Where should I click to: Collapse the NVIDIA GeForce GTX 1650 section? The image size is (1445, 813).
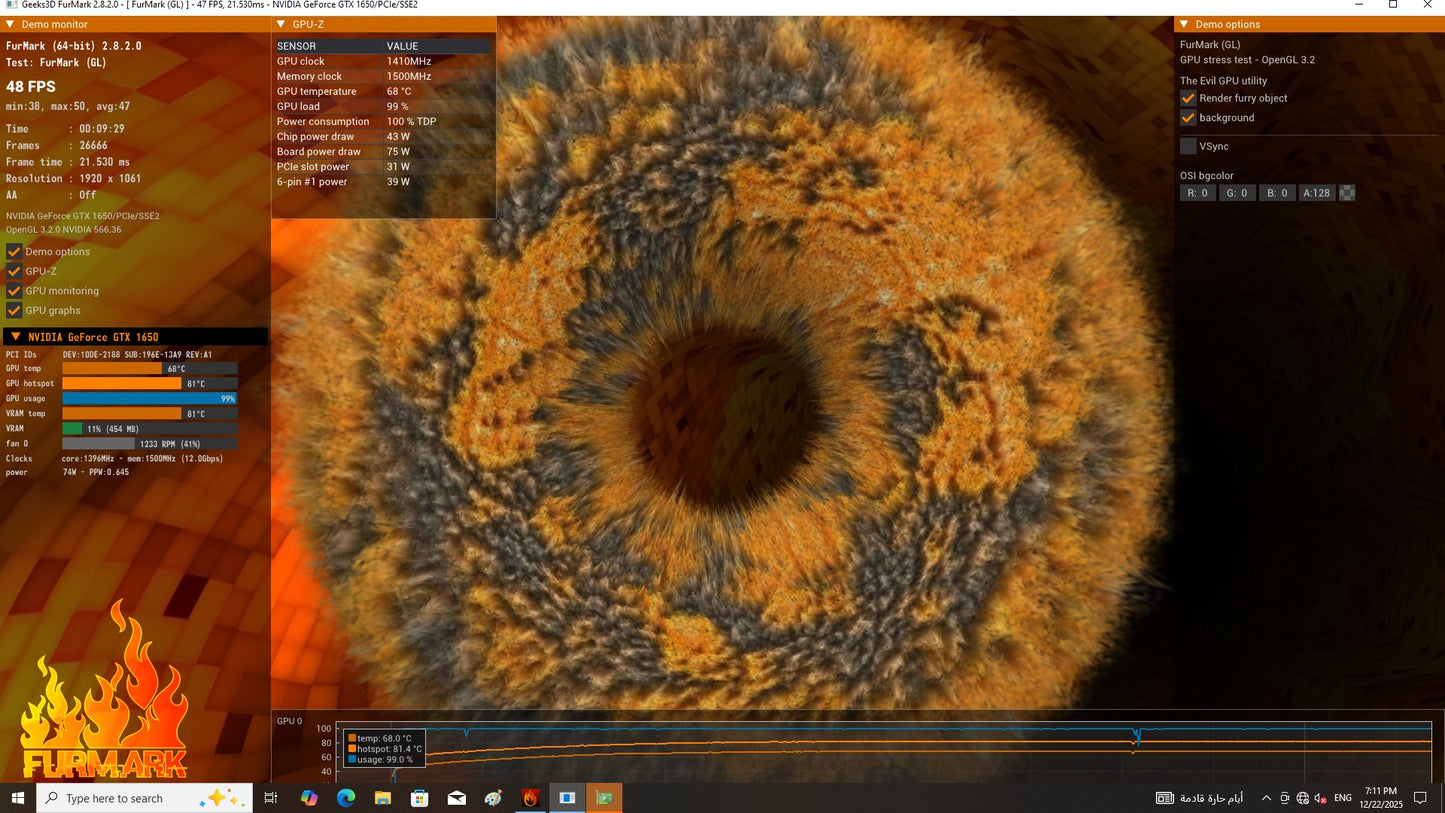click(x=15, y=337)
